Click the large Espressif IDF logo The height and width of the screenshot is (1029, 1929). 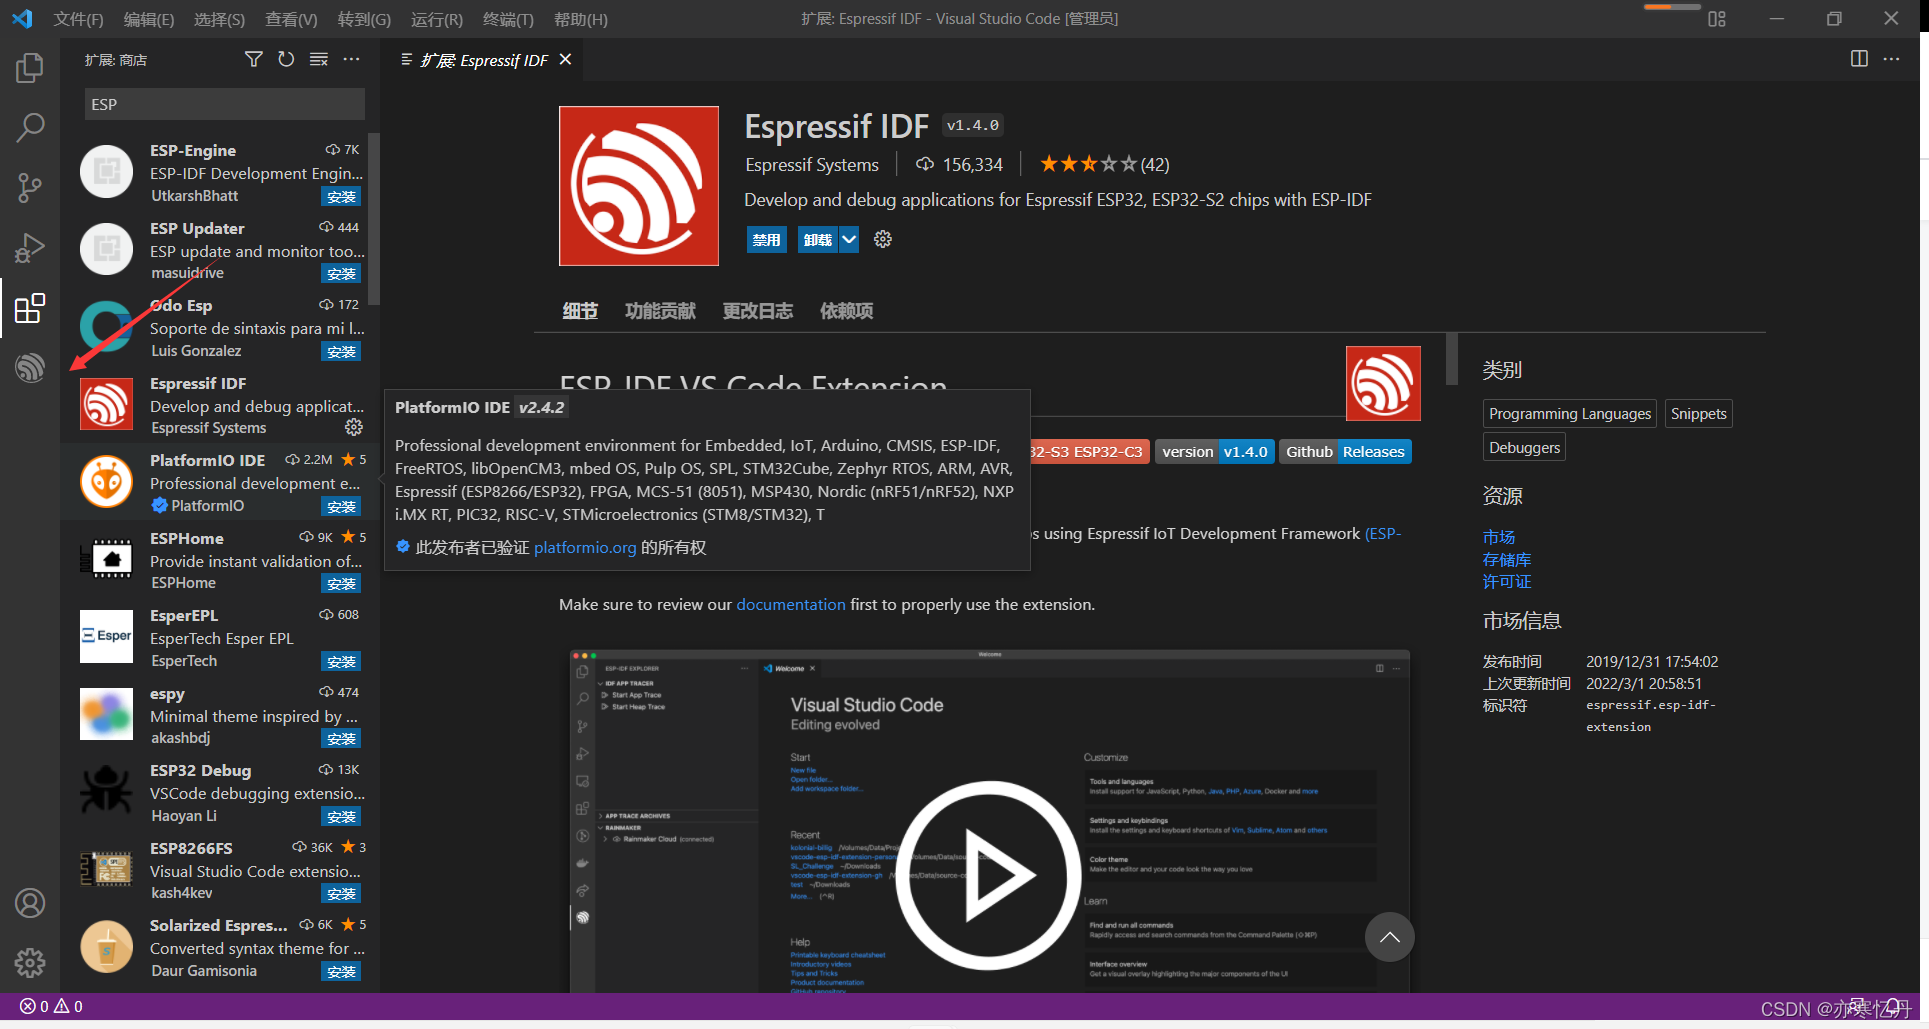639,186
